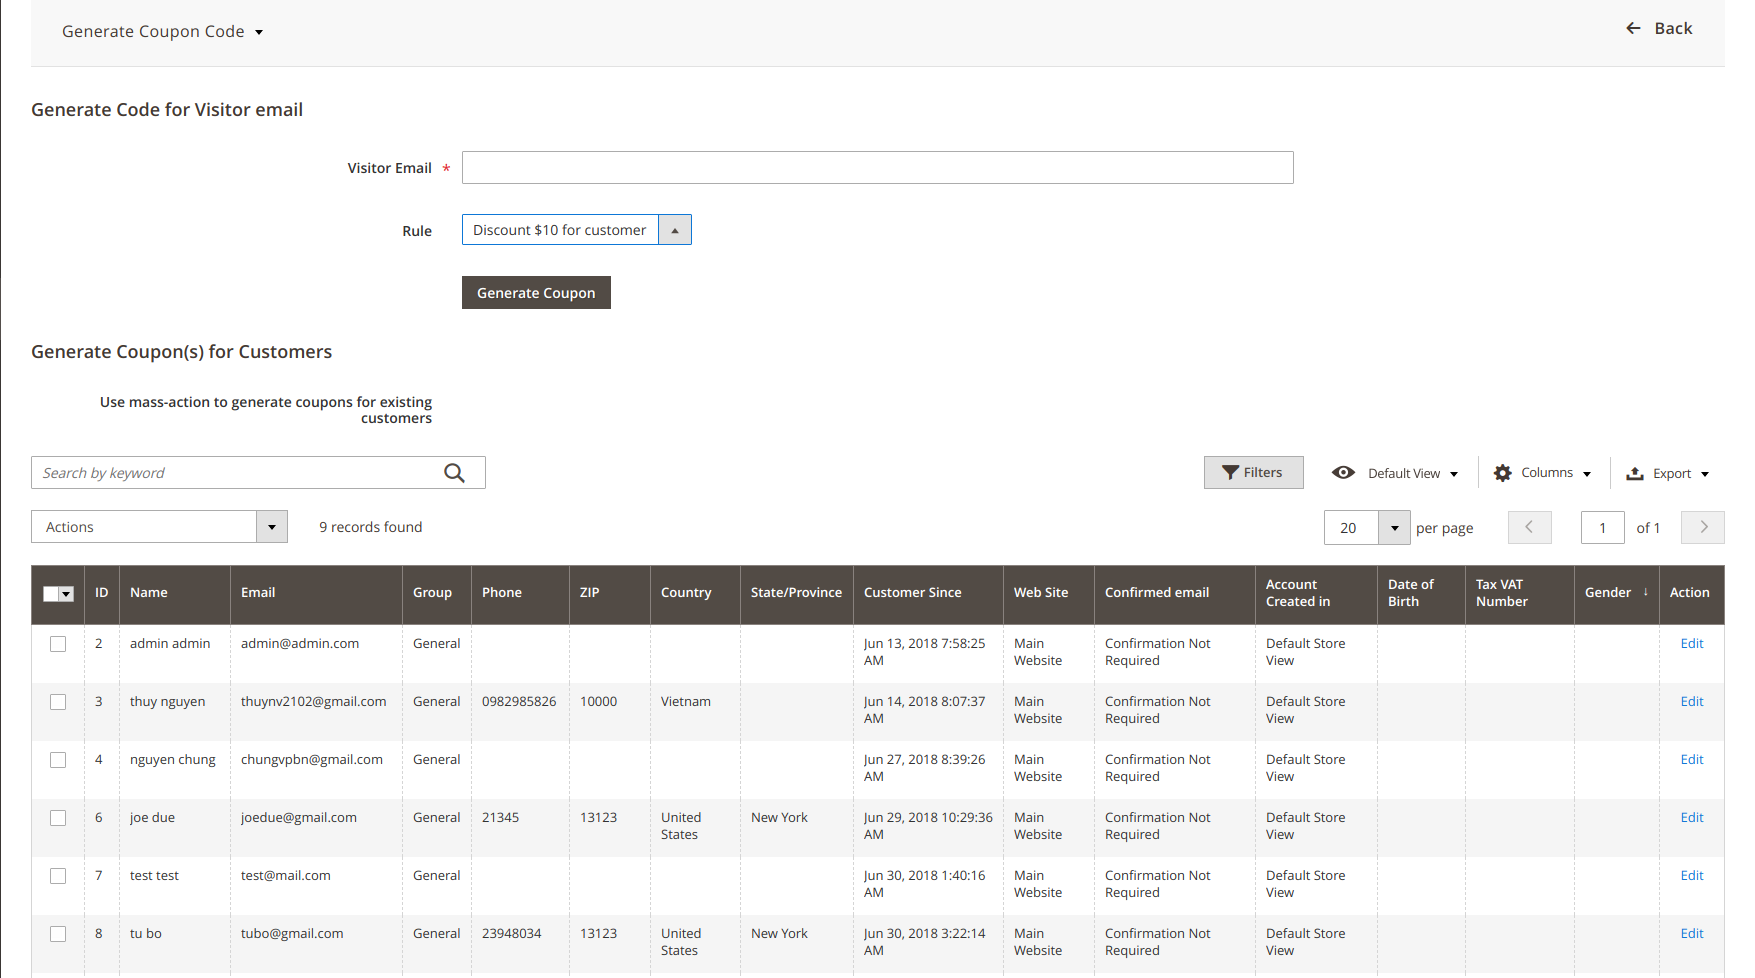Click the Export upload icon
The width and height of the screenshot is (1755, 978).
[x=1635, y=473]
